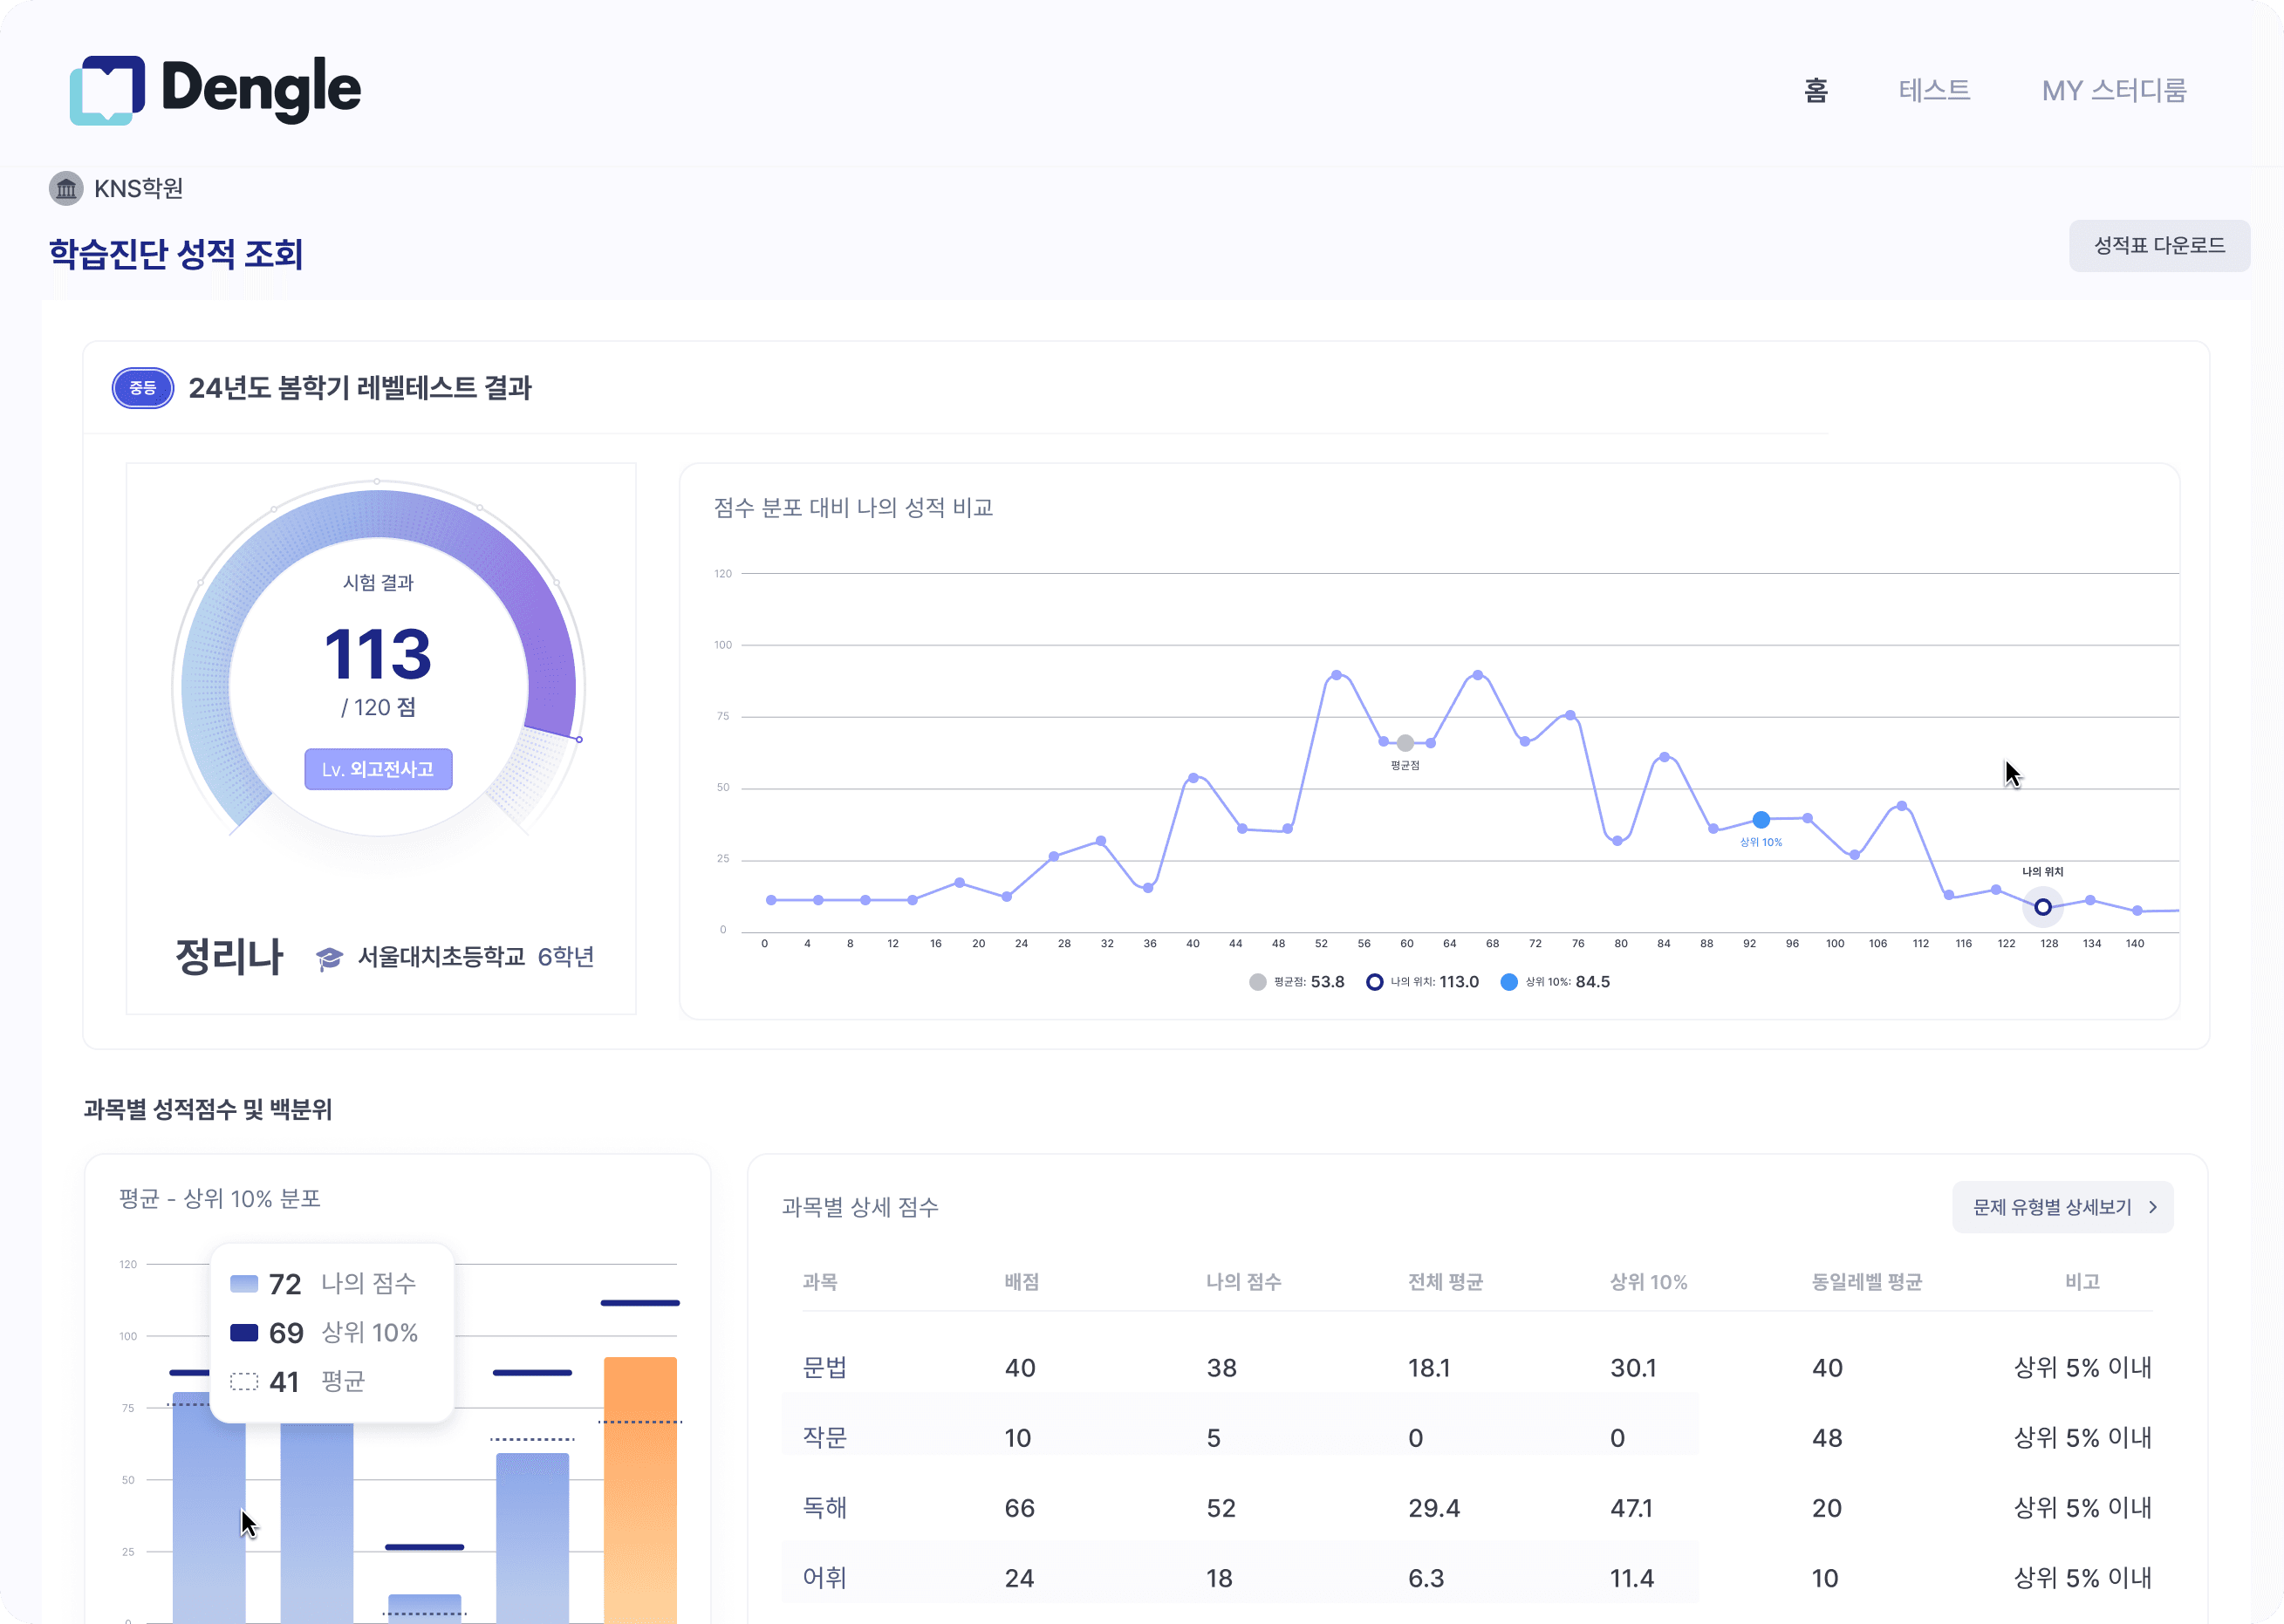Click the graduation cap school icon

(329, 958)
